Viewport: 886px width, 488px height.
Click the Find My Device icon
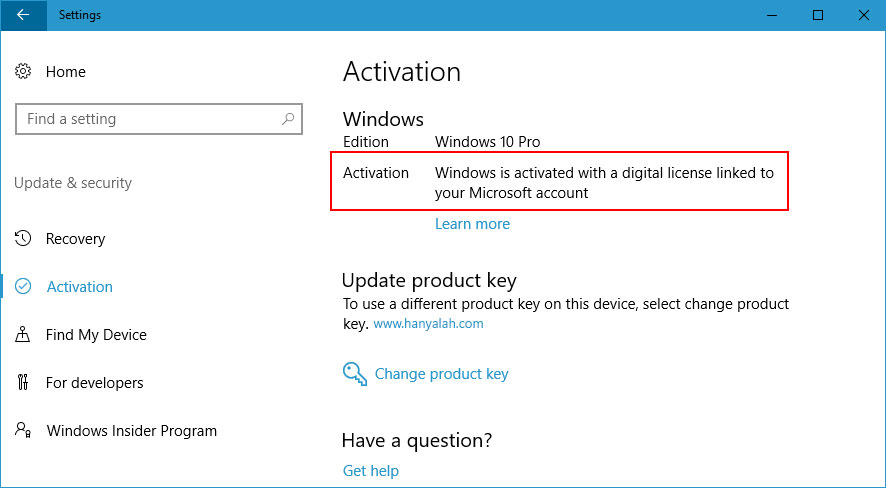coord(23,335)
